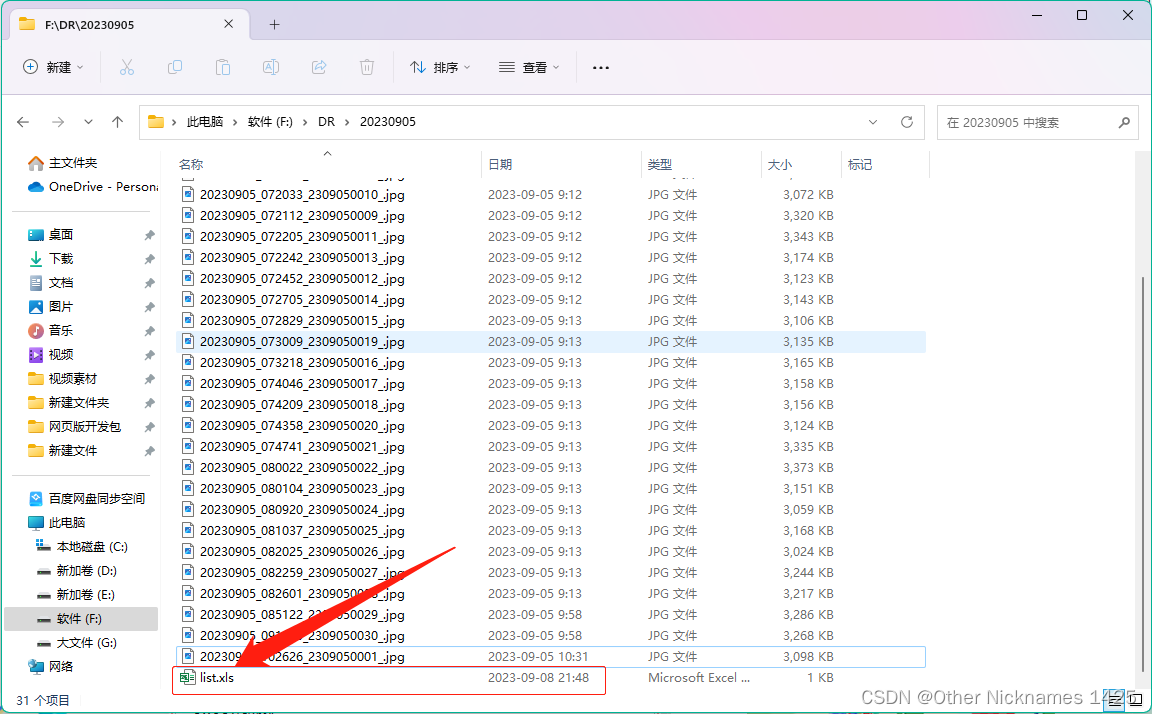Click the pin icon beside 桌面

pyautogui.click(x=150, y=235)
